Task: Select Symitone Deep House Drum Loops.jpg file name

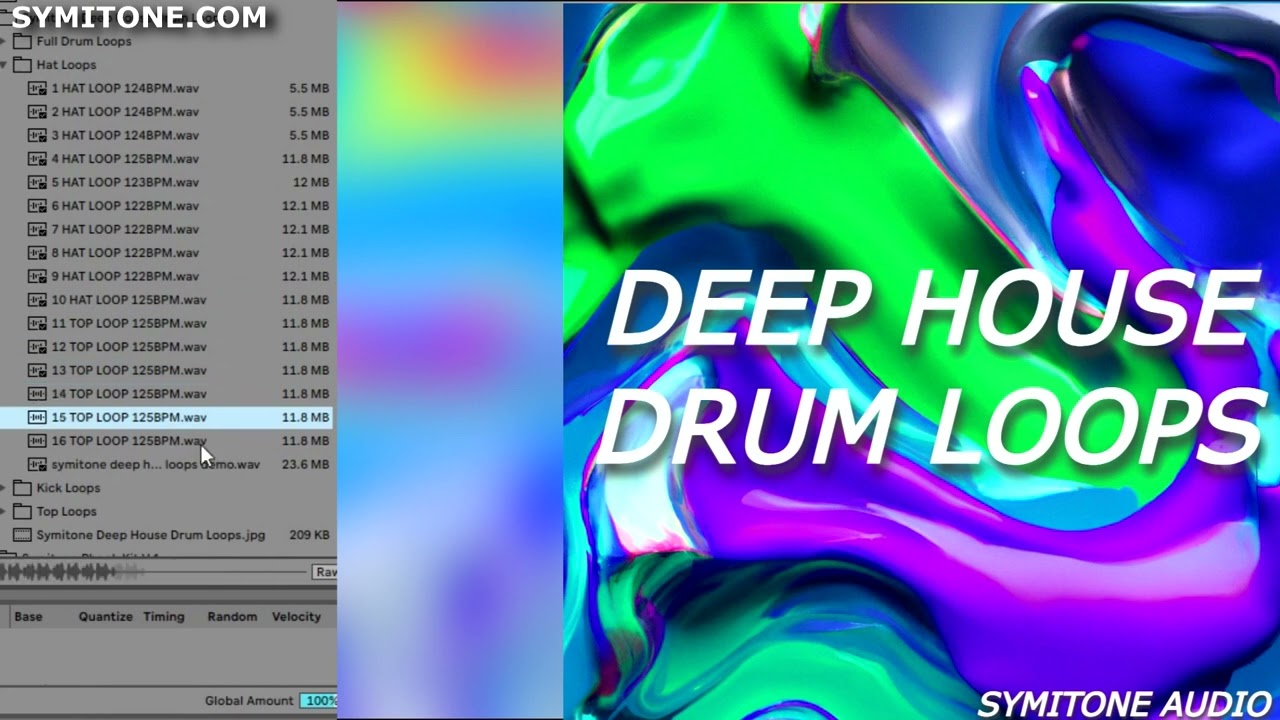Action: click(x=151, y=535)
